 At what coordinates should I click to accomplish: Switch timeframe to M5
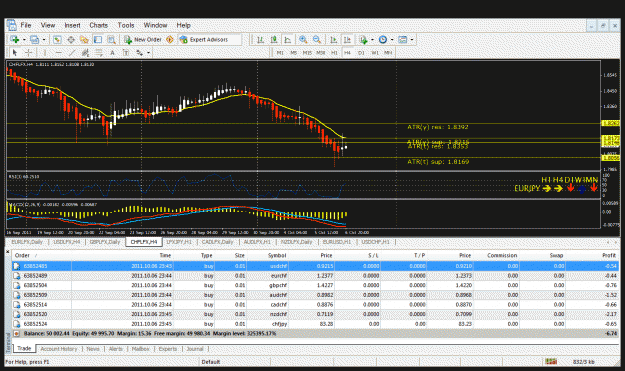click(x=293, y=53)
